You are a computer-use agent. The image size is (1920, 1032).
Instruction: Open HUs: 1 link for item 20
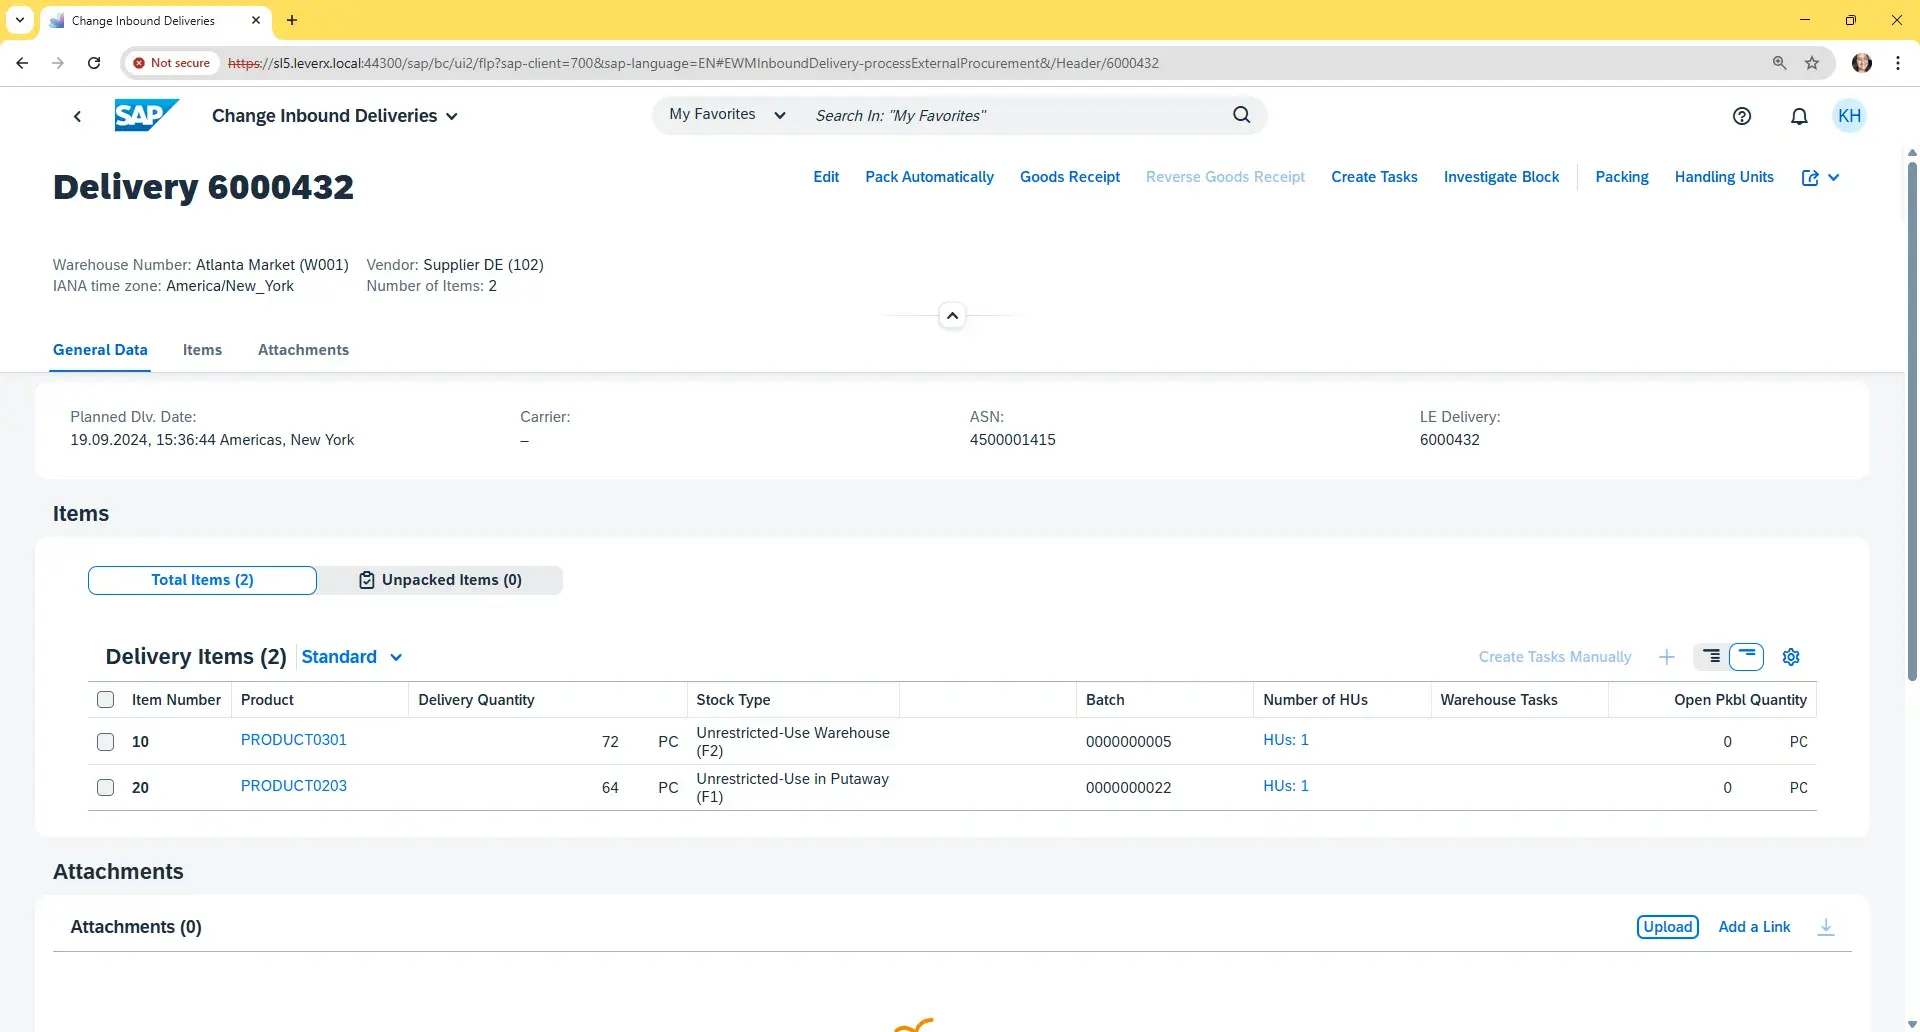(1286, 786)
